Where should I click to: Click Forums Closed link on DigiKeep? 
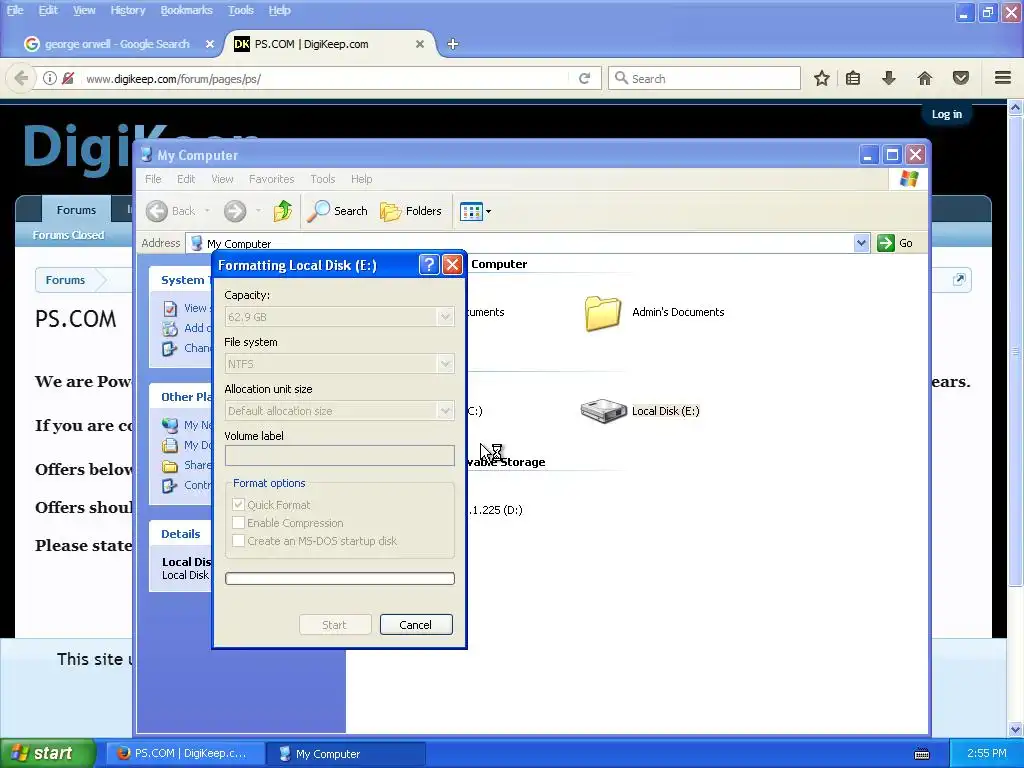point(68,234)
